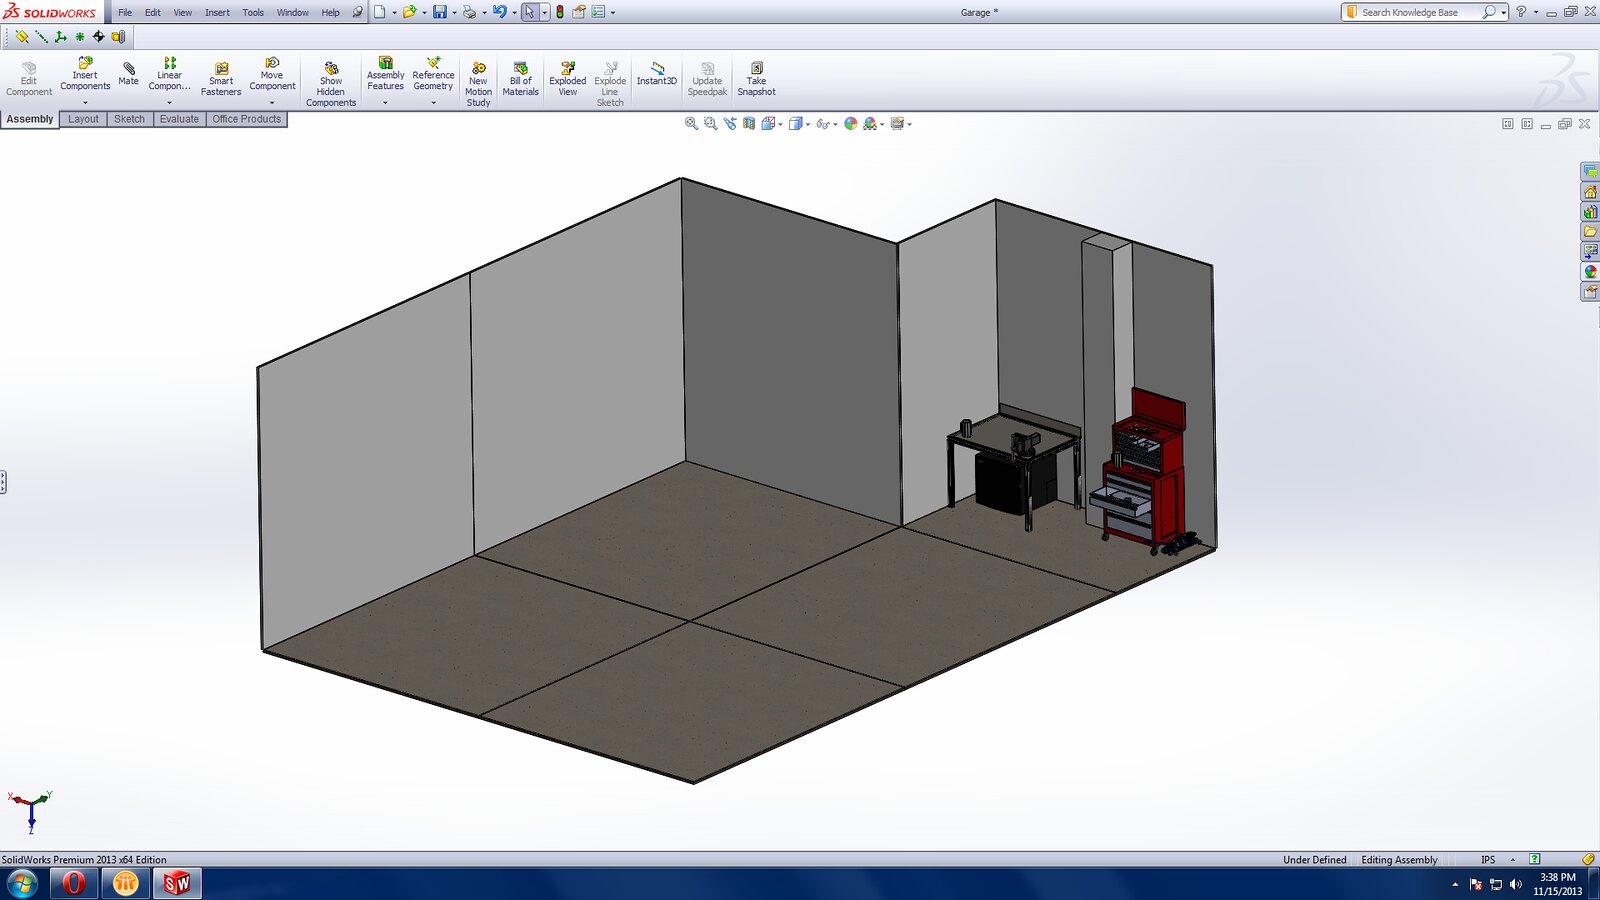Switch to the Layout tab
1600x900 pixels.
coord(83,119)
